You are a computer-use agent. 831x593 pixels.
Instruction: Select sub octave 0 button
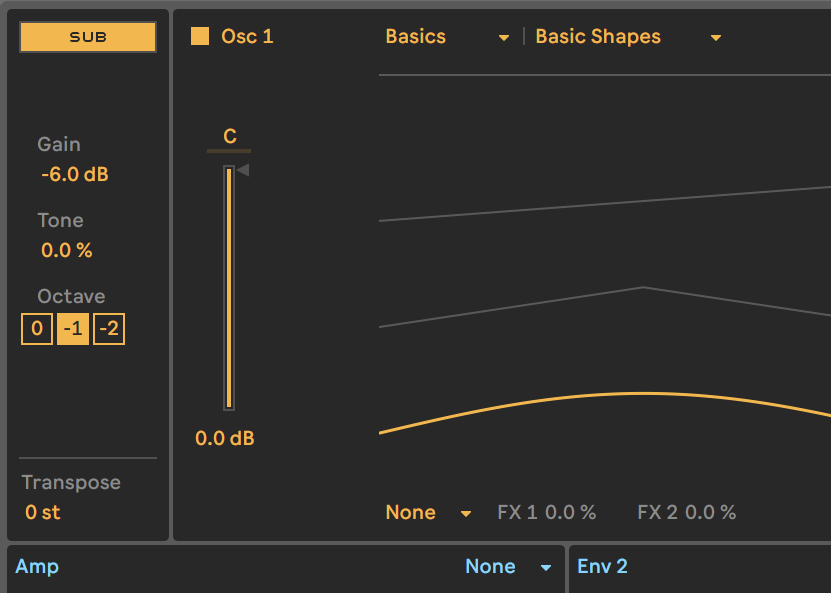[x=37, y=329]
